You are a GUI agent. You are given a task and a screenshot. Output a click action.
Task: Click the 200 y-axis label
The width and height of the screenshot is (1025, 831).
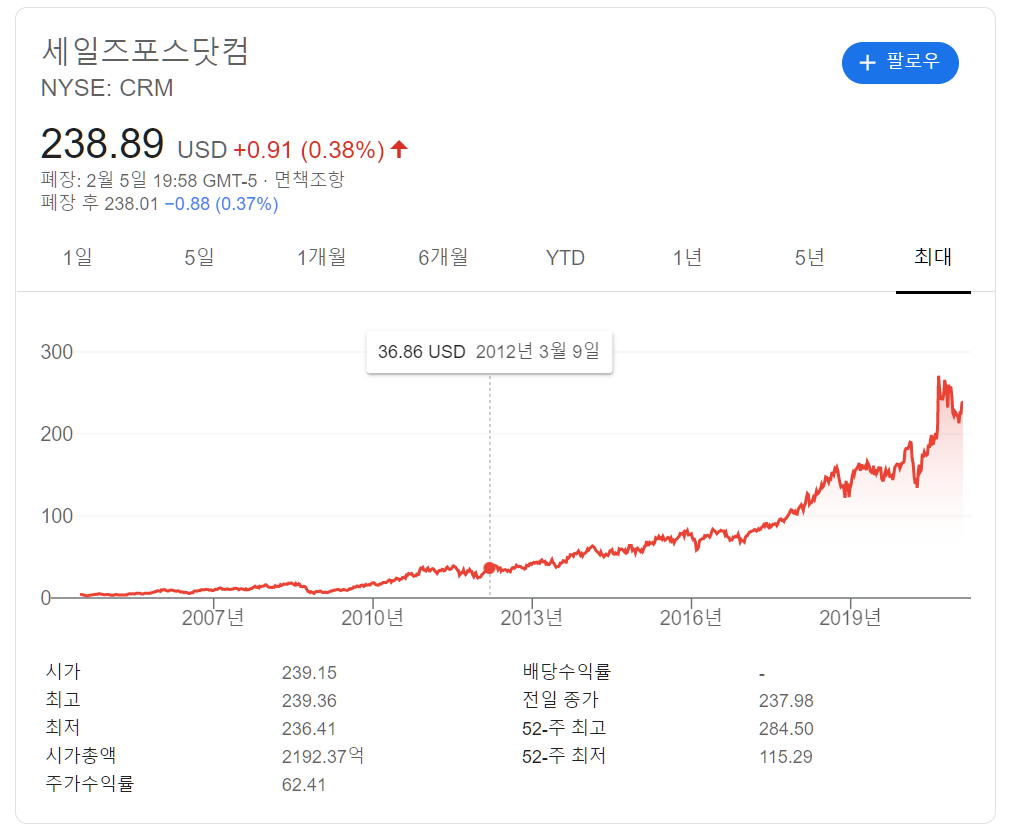tap(57, 433)
